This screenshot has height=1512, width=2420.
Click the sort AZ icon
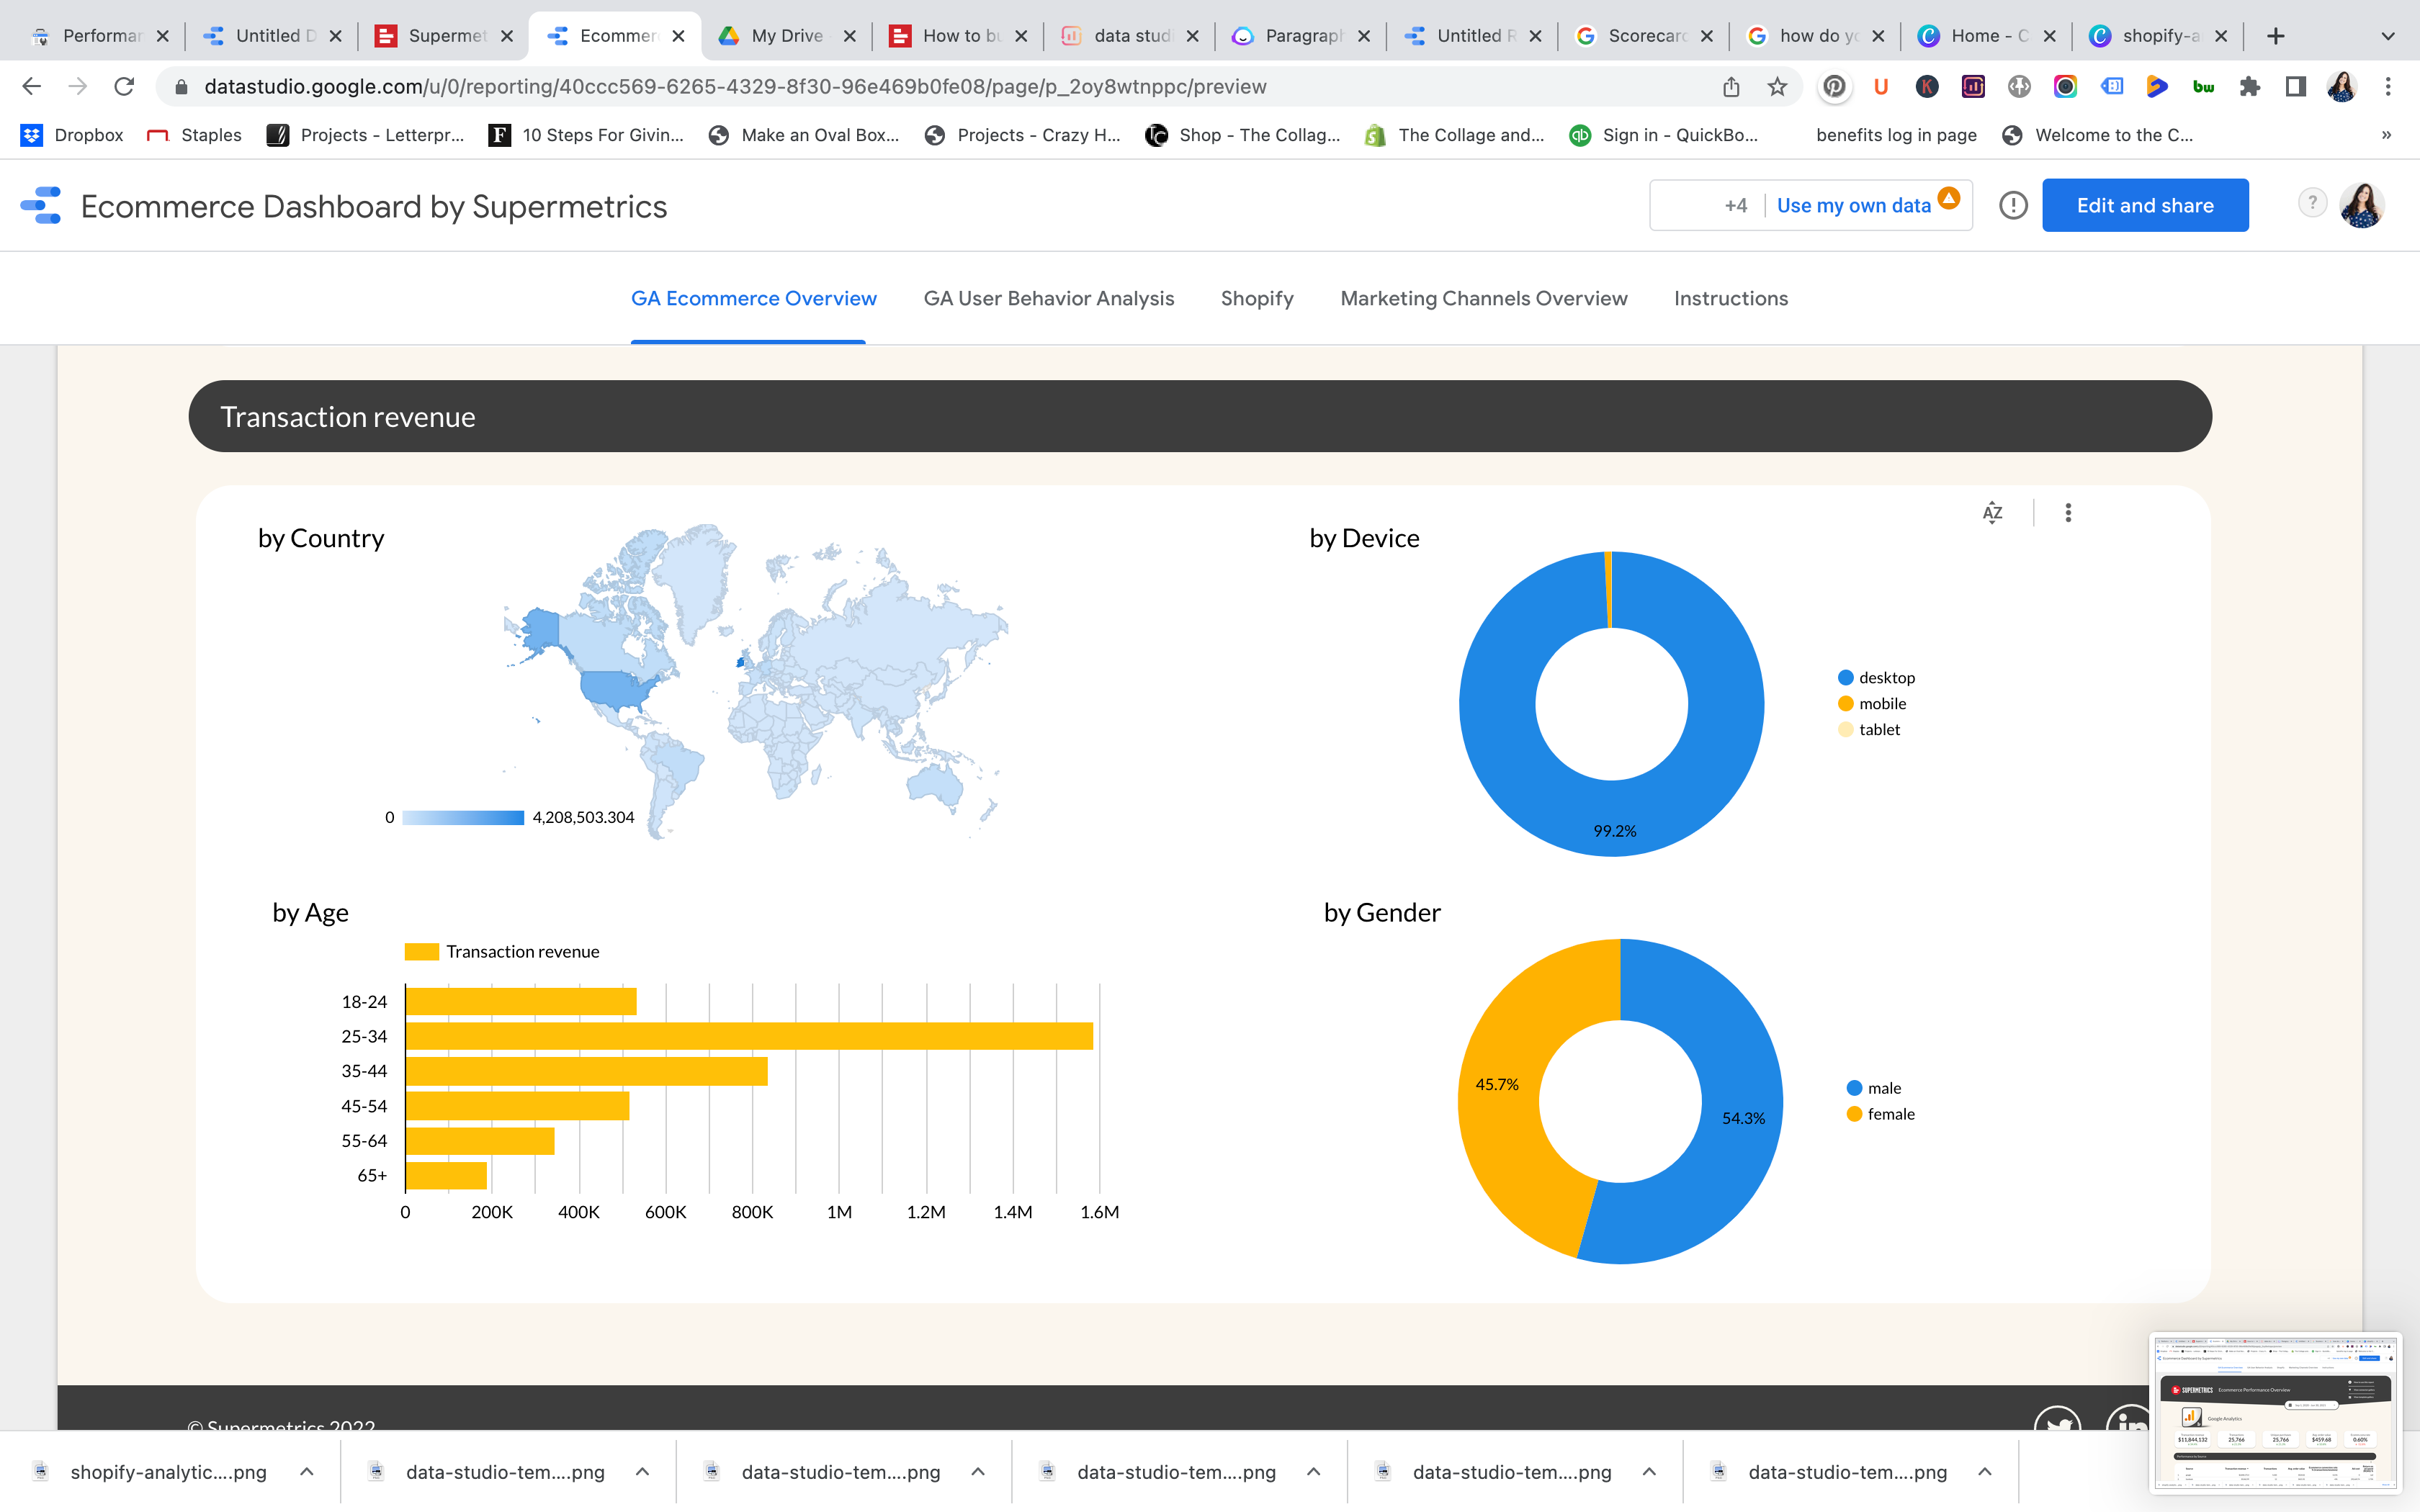(1993, 512)
